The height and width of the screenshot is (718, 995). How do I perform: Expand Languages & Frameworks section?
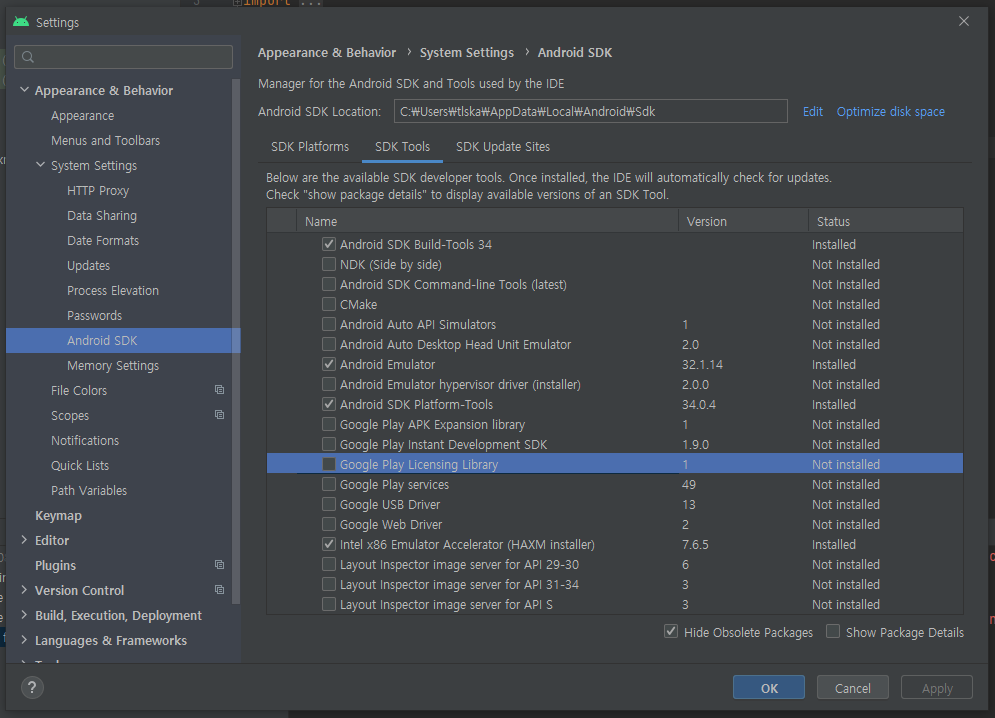[24, 640]
